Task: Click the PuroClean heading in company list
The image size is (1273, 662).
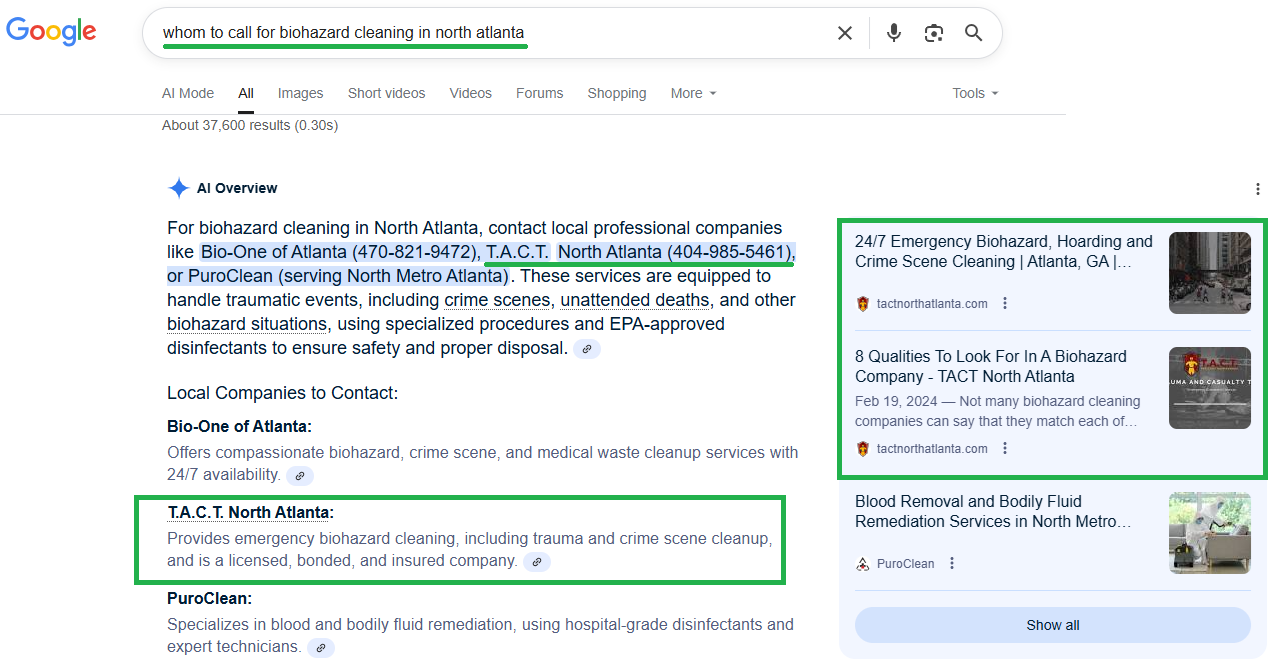Action: pyautogui.click(x=209, y=599)
